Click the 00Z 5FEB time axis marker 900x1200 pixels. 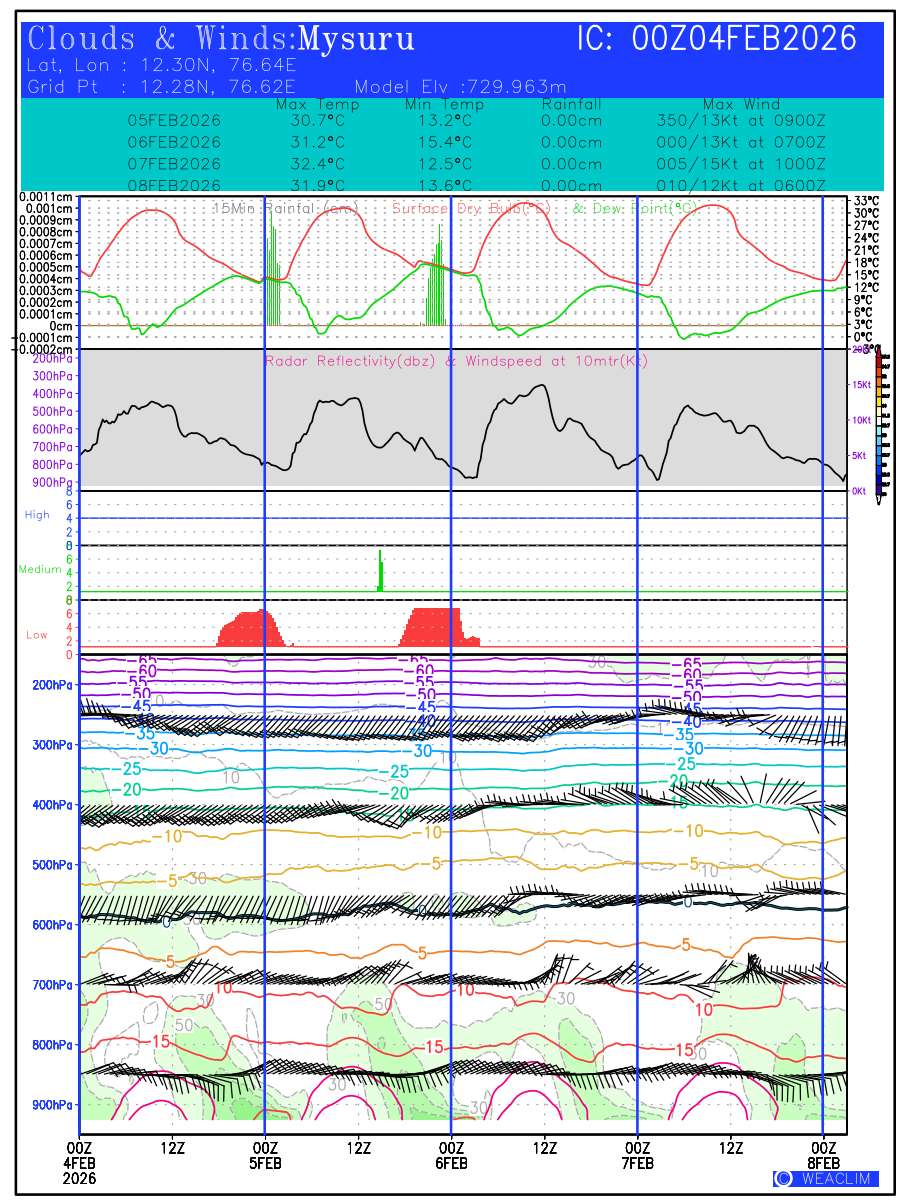pos(264,1154)
